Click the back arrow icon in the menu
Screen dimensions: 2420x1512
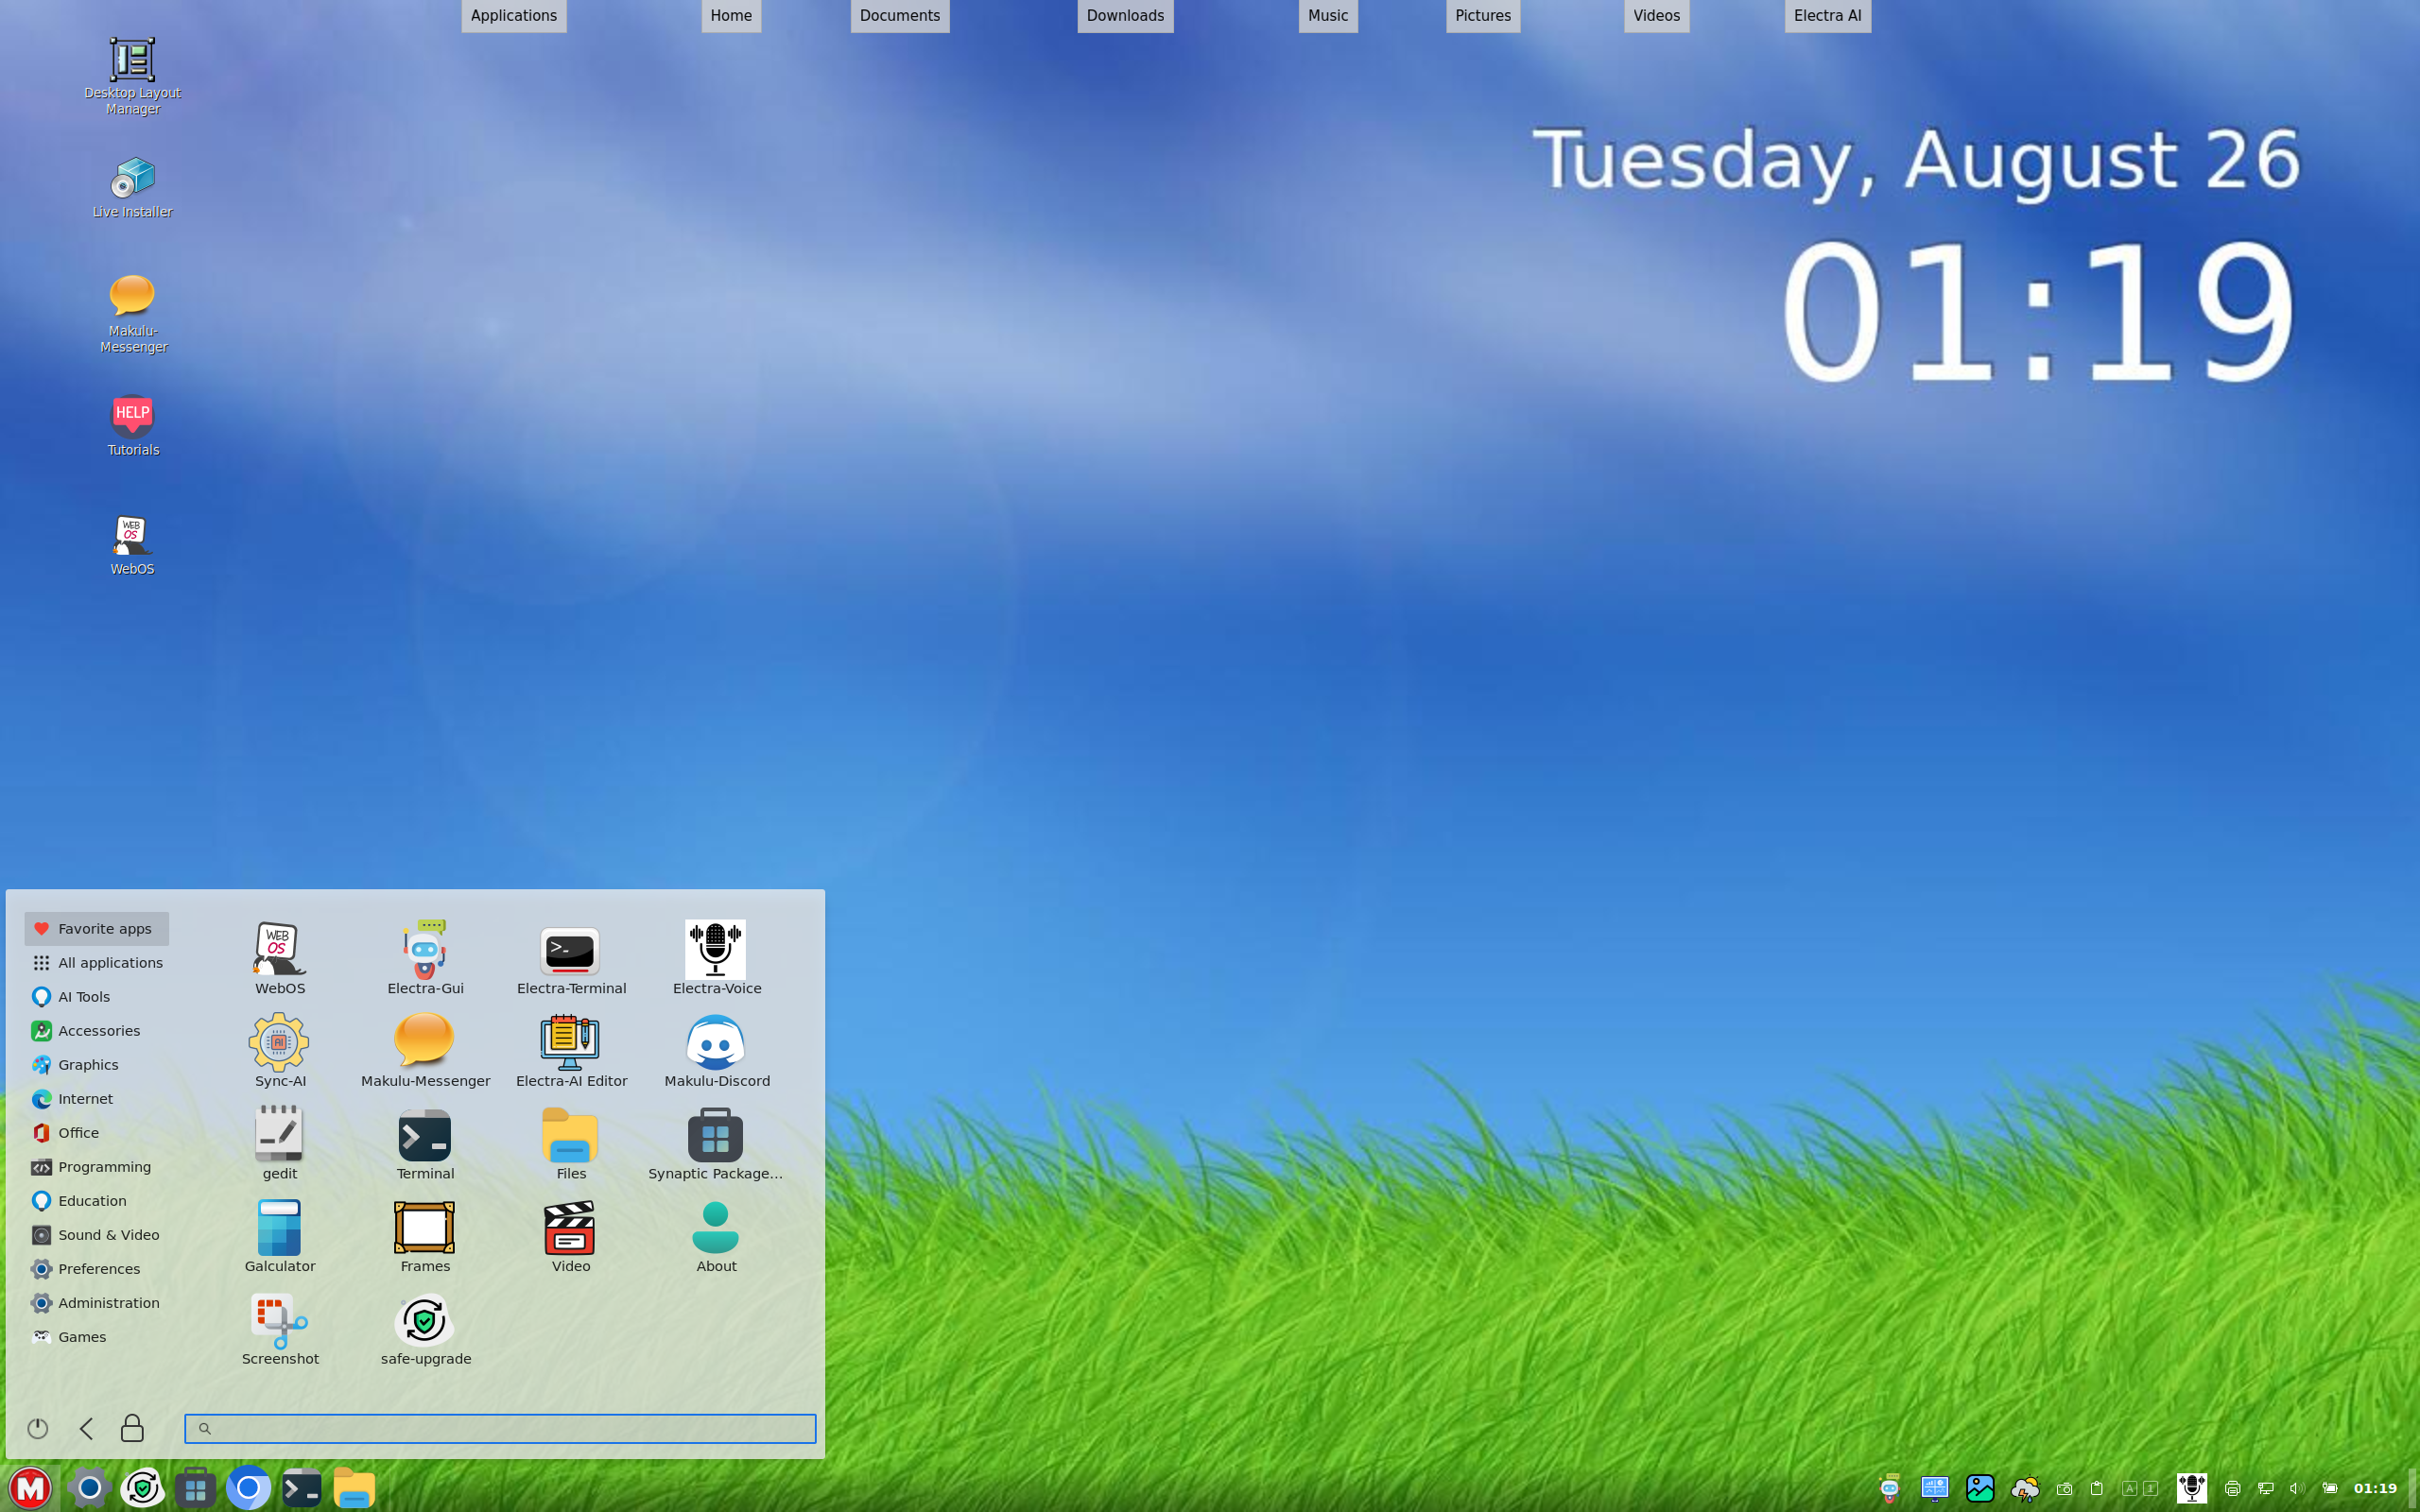point(86,1428)
